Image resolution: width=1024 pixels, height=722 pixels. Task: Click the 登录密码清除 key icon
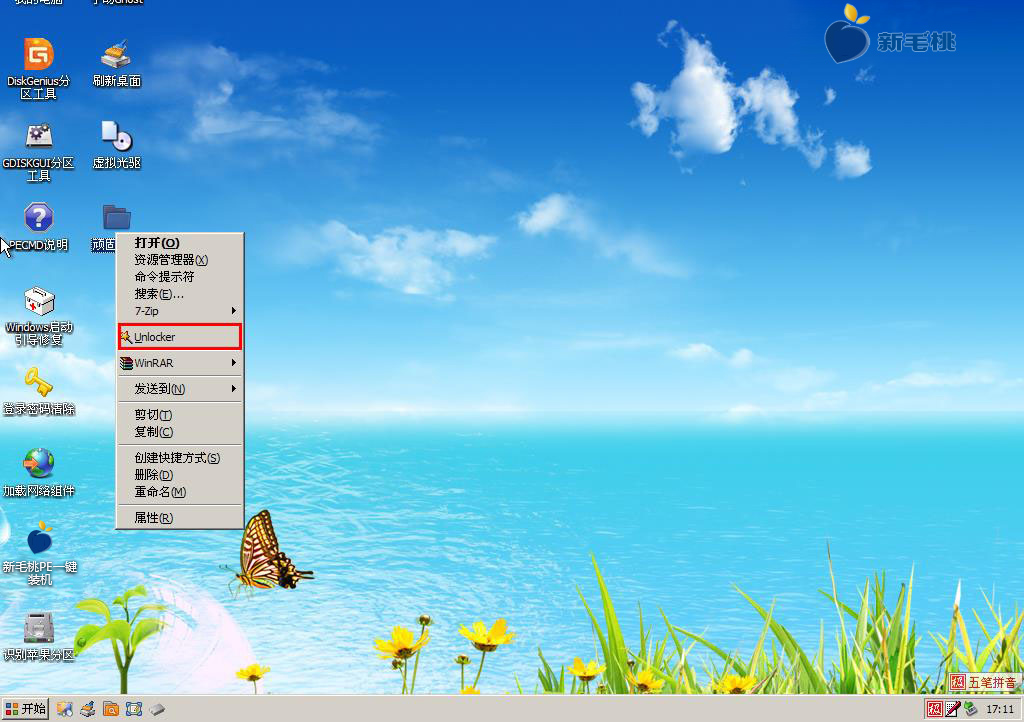click(39, 391)
